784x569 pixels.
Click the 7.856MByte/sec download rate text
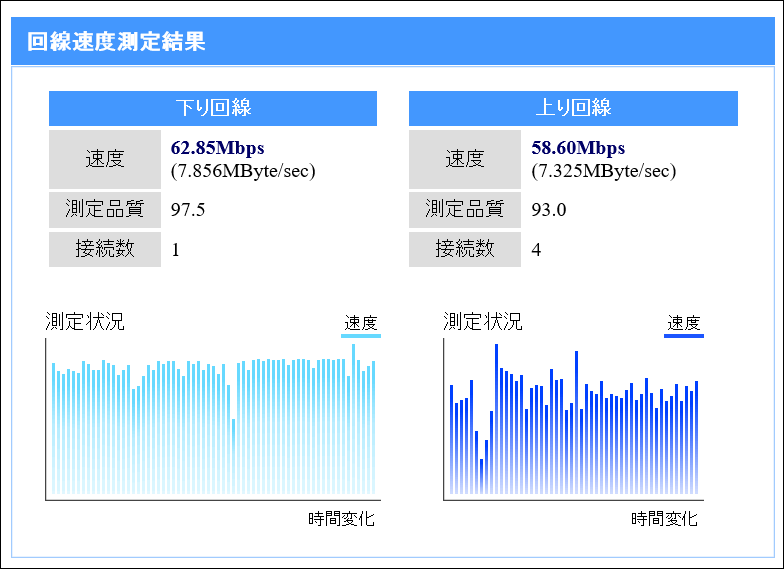[x=243, y=171]
